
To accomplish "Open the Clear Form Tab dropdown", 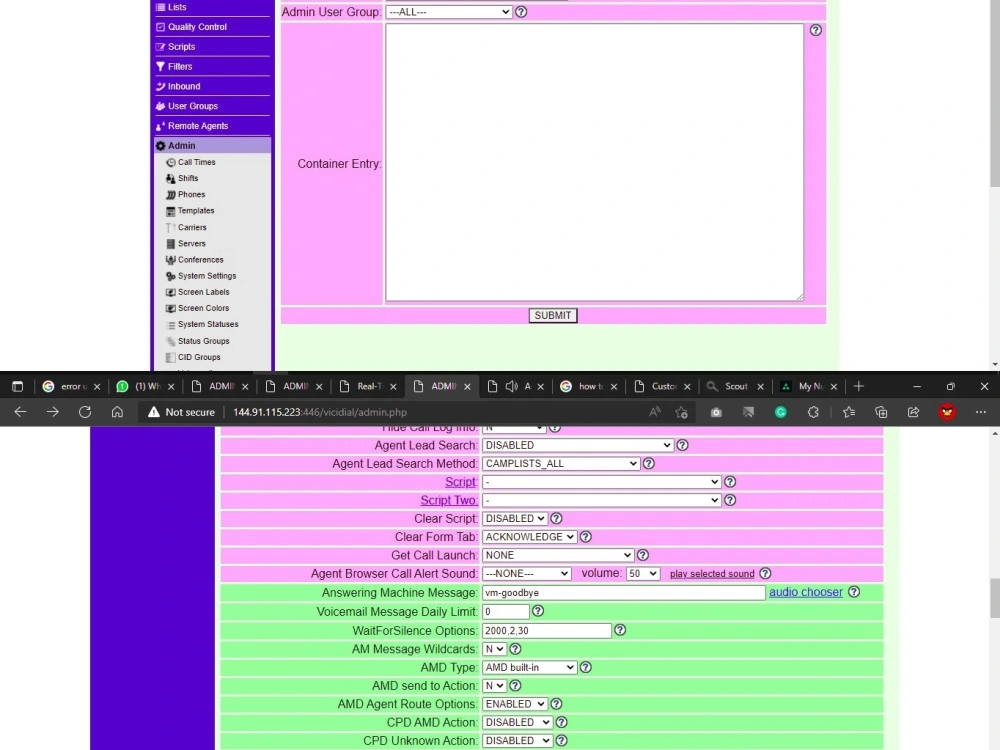I will [529, 537].
